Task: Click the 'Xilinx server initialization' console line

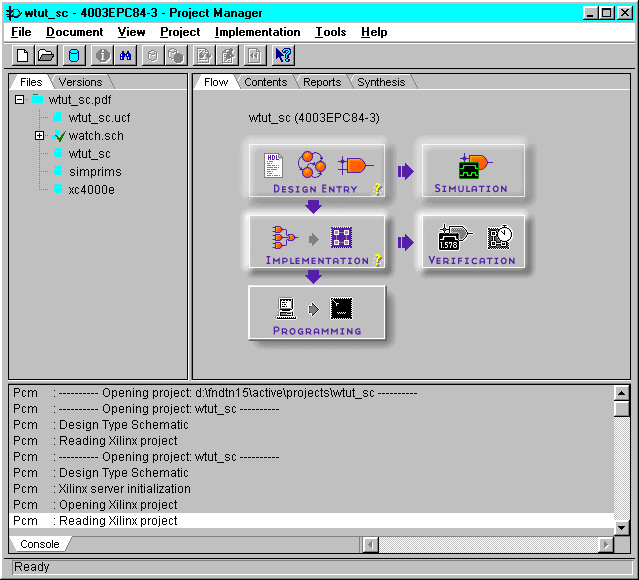Action: tap(311, 489)
